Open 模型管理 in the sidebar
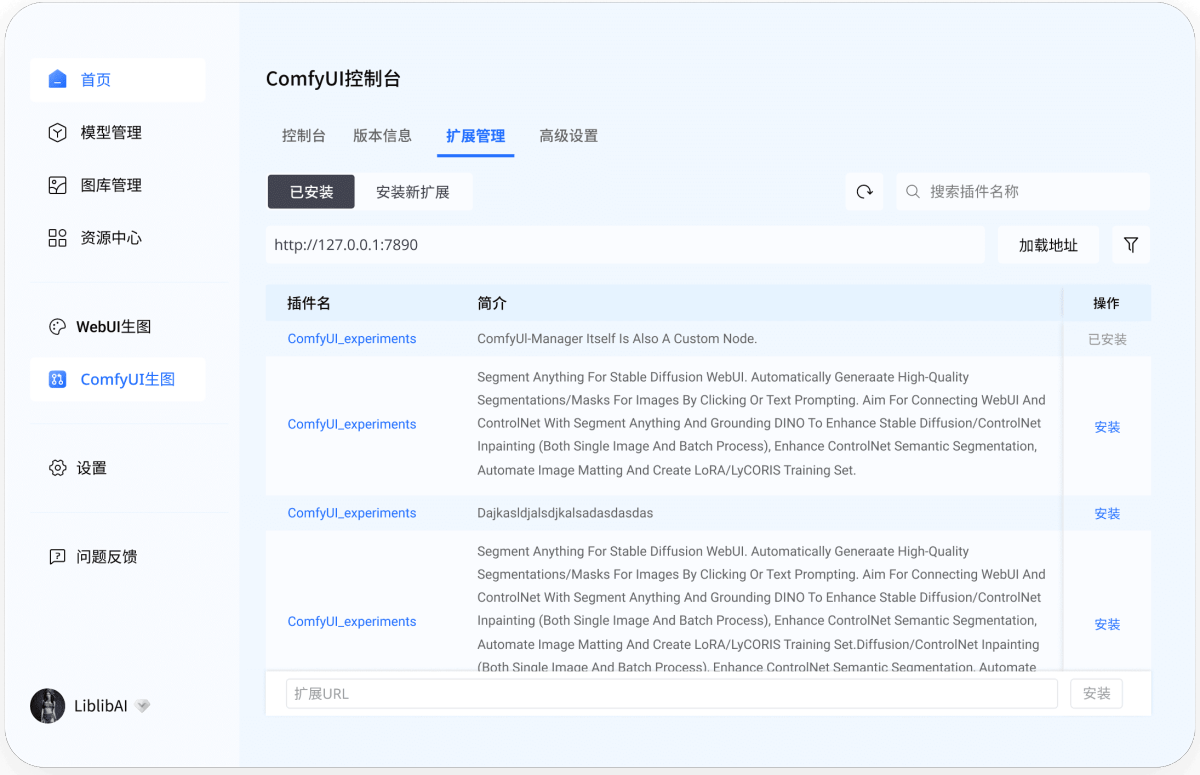The height and width of the screenshot is (775, 1200). click(111, 133)
